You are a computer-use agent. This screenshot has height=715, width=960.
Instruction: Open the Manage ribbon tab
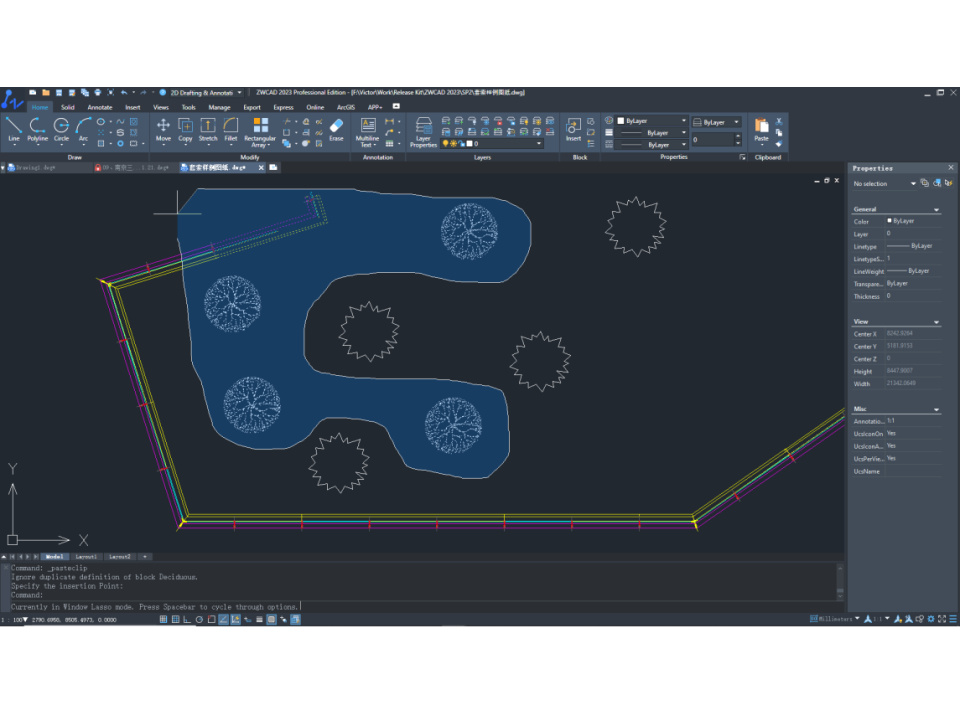tap(219, 107)
